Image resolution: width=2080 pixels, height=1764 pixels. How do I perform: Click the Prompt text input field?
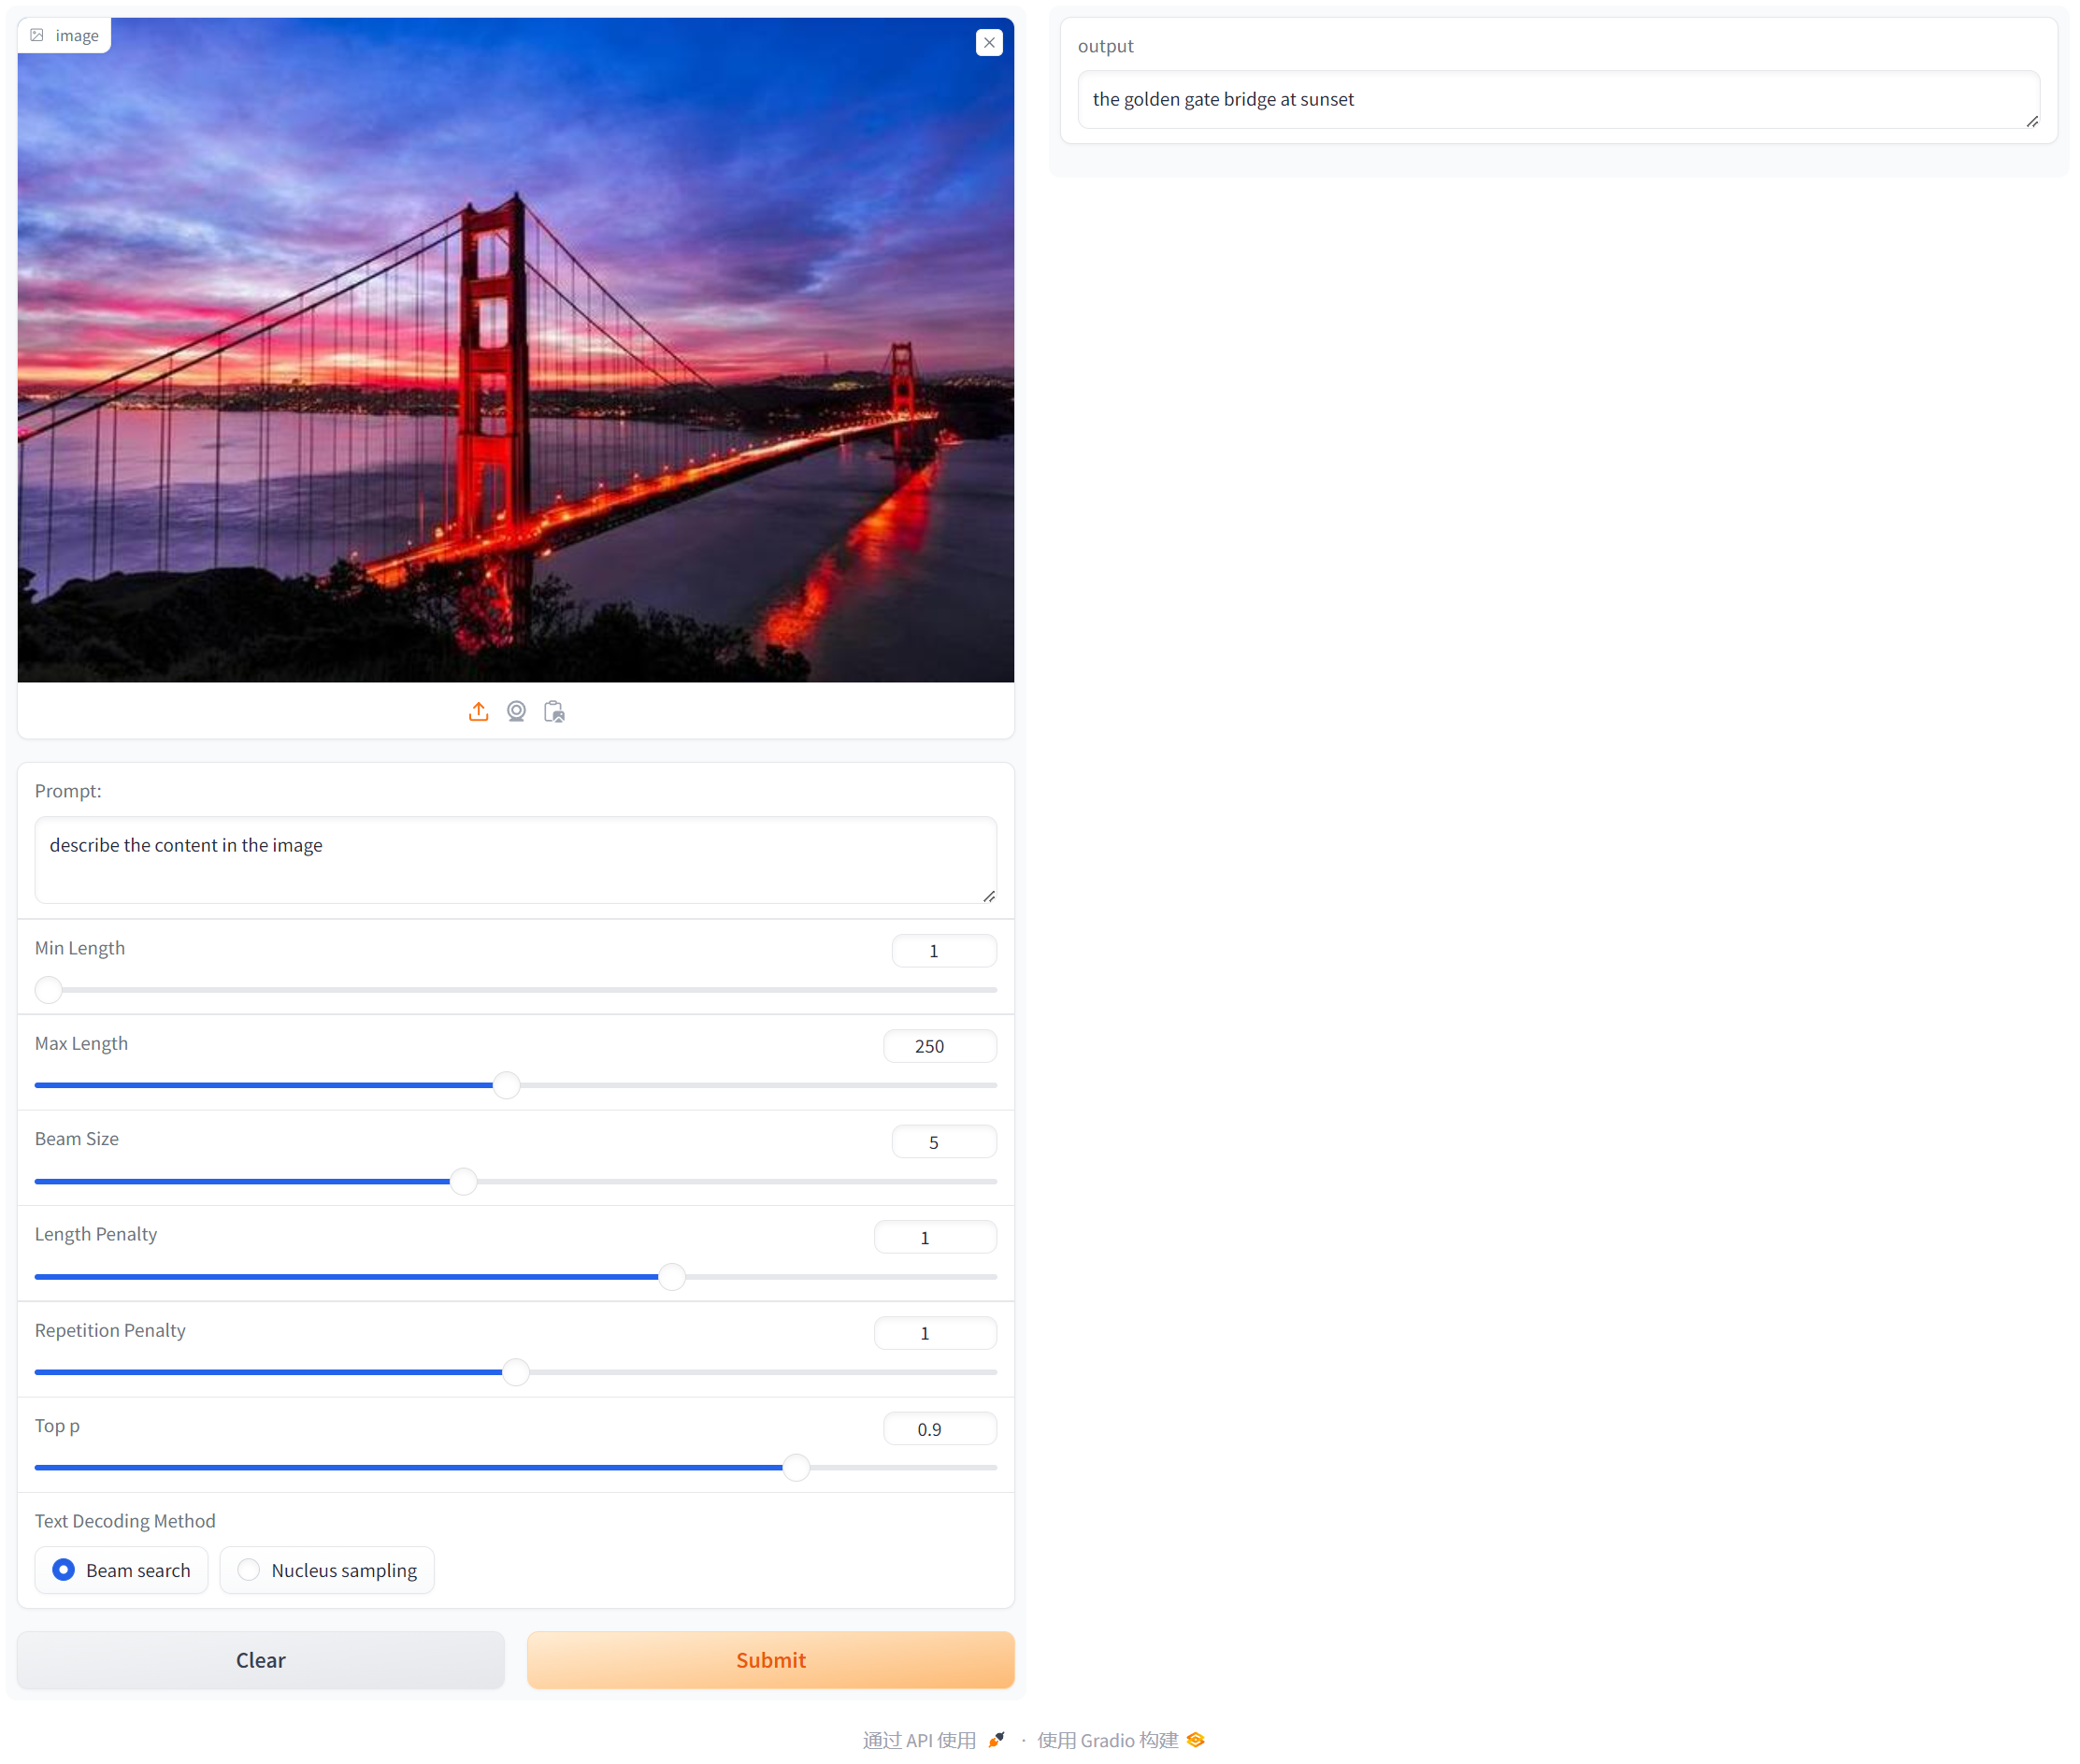[515, 860]
